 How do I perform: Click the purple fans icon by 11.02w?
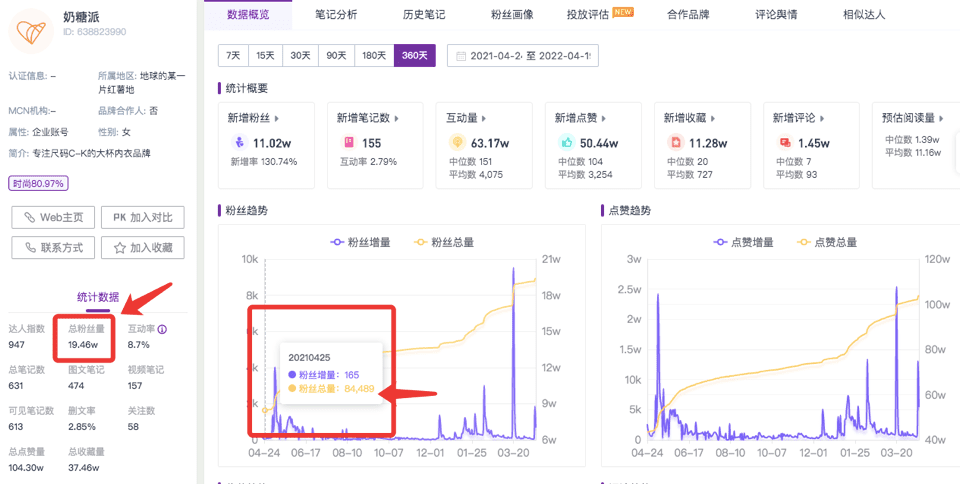tap(239, 143)
